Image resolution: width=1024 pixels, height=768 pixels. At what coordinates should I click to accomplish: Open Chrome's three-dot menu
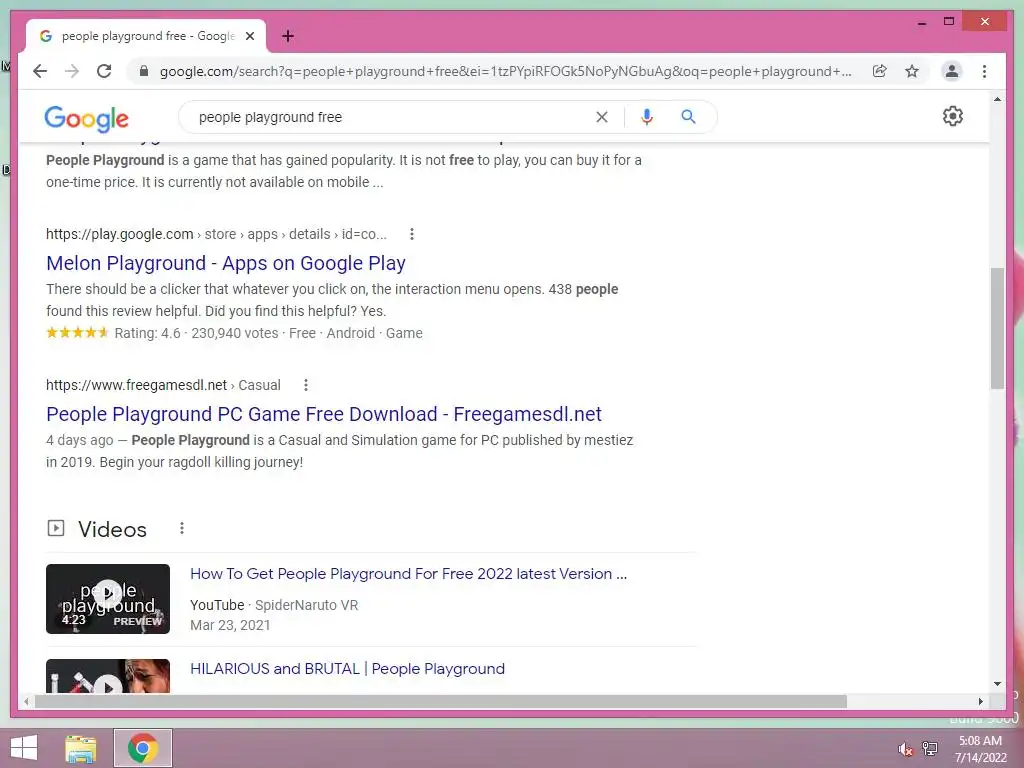984,71
